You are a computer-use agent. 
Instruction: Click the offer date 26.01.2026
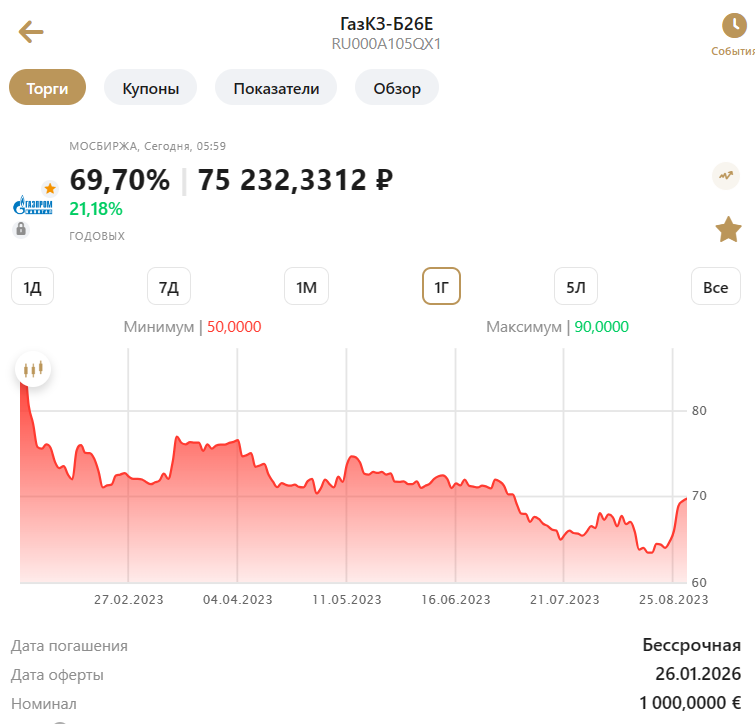tap(698, 674)
